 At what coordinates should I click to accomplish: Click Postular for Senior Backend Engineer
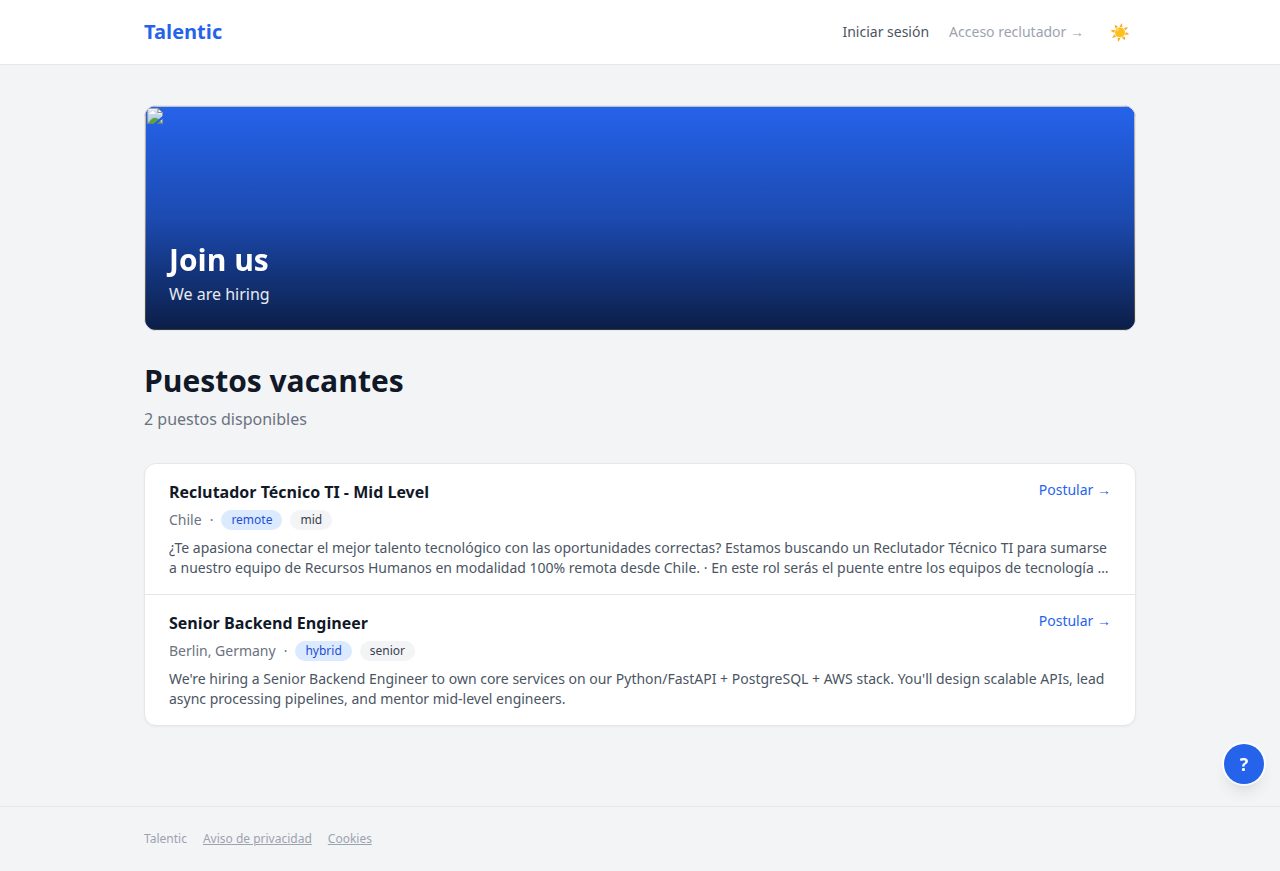[1074, 621]
